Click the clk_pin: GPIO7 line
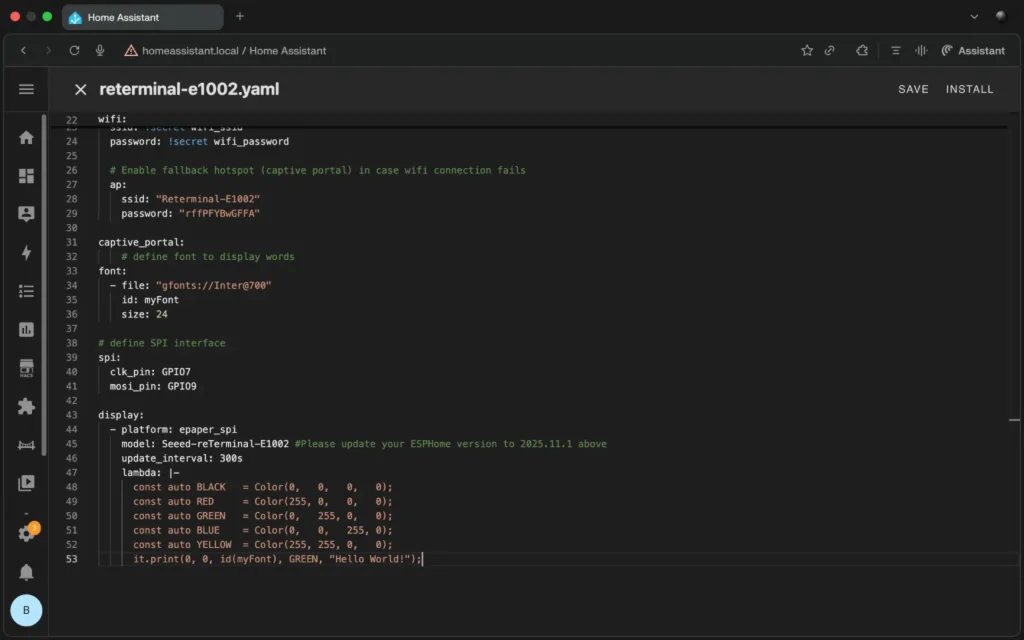 click(x=150, y=372)
